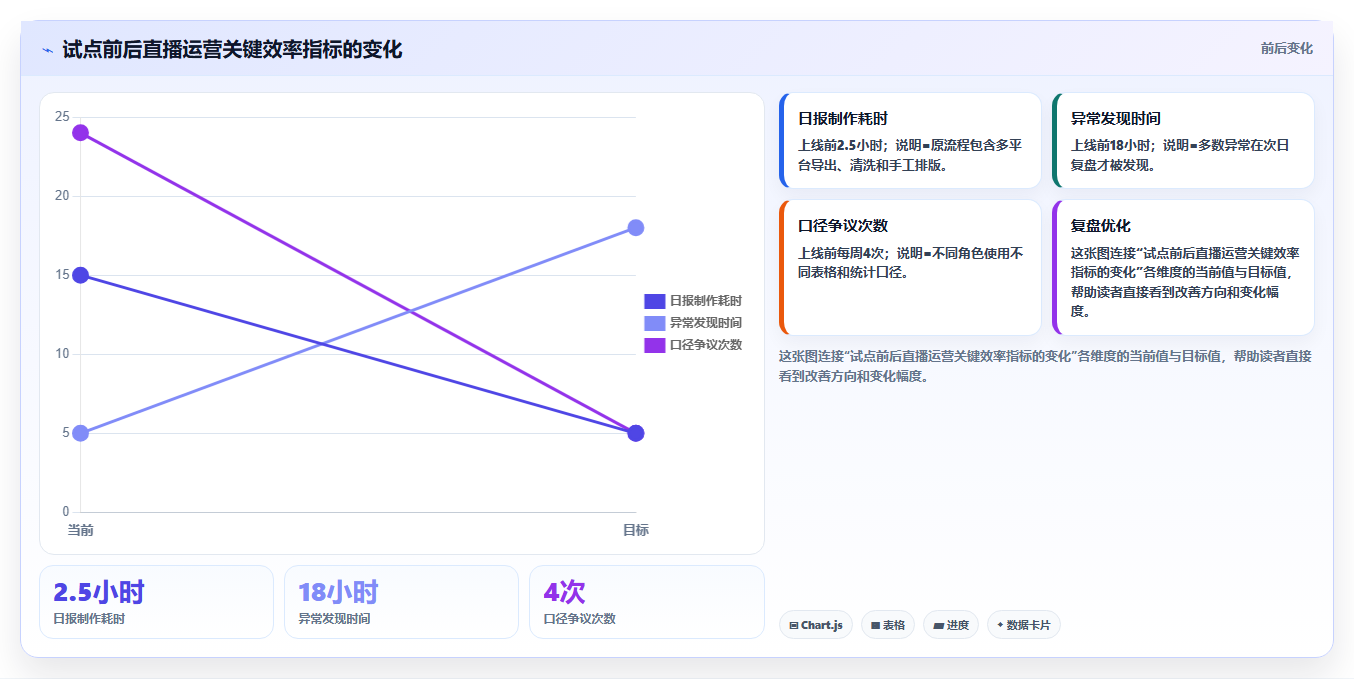This screenshot has width=1354, height=679.
Task: Click the 日报制作耗时 data point at 15
Action: pos(81,275)
